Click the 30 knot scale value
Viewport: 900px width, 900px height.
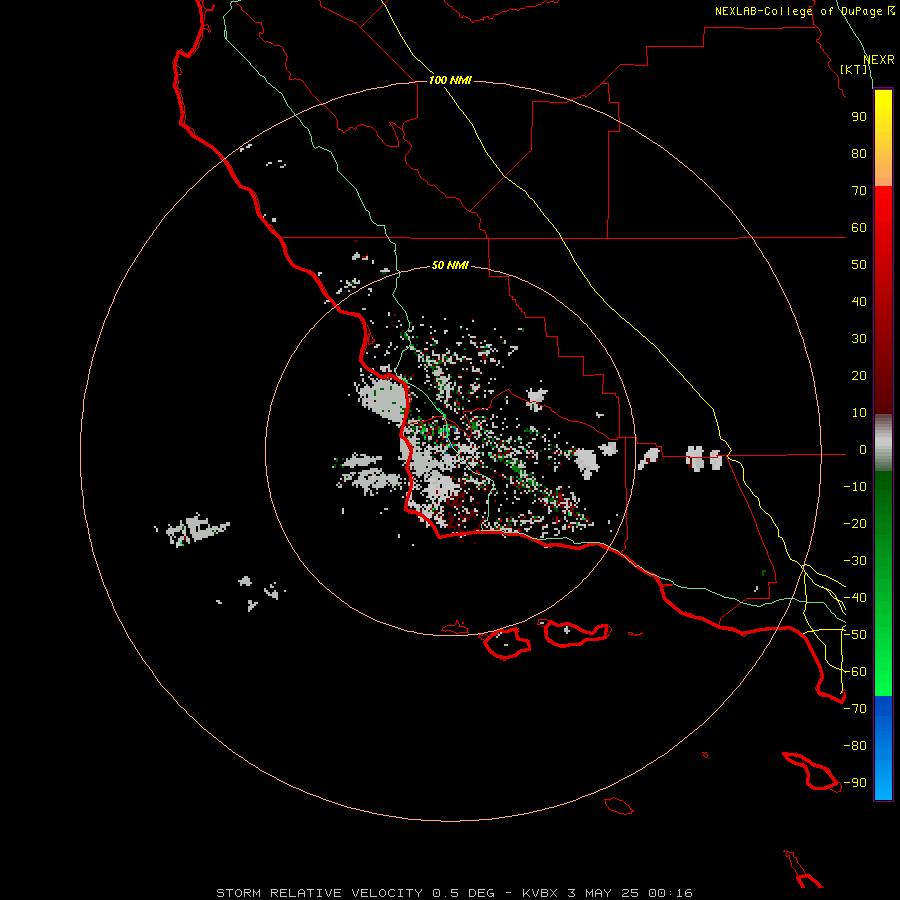859,339
